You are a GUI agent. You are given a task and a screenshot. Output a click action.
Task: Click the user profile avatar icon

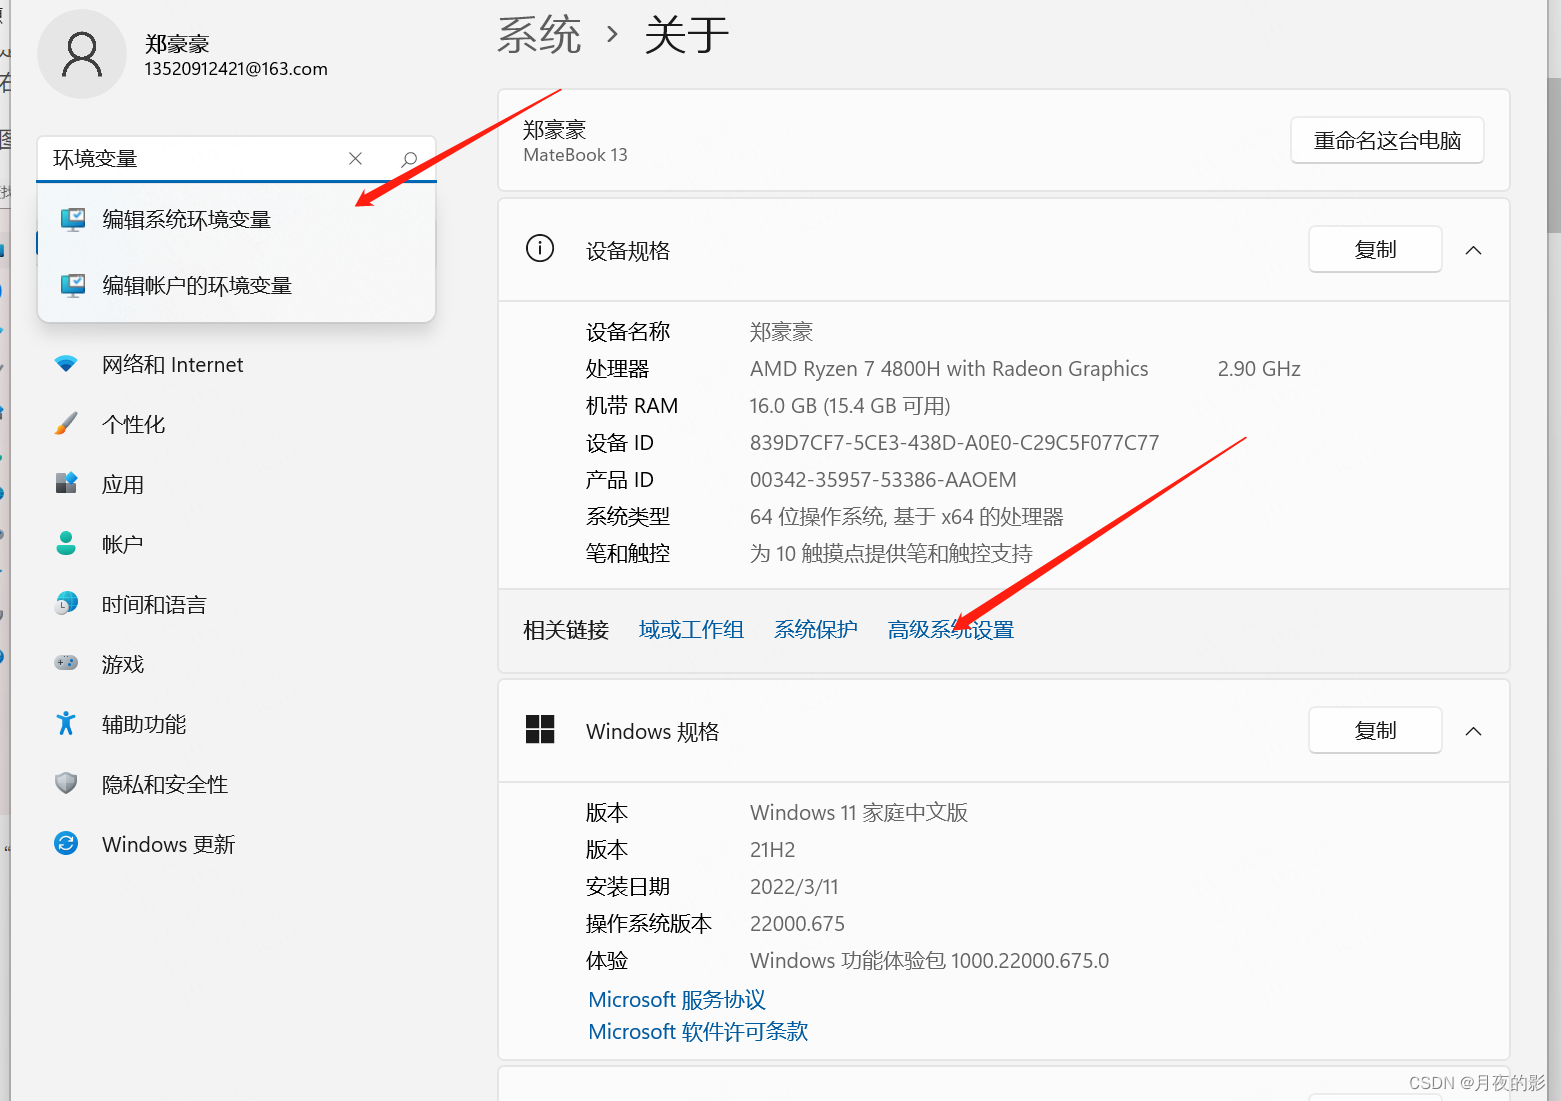click(82, 54)
